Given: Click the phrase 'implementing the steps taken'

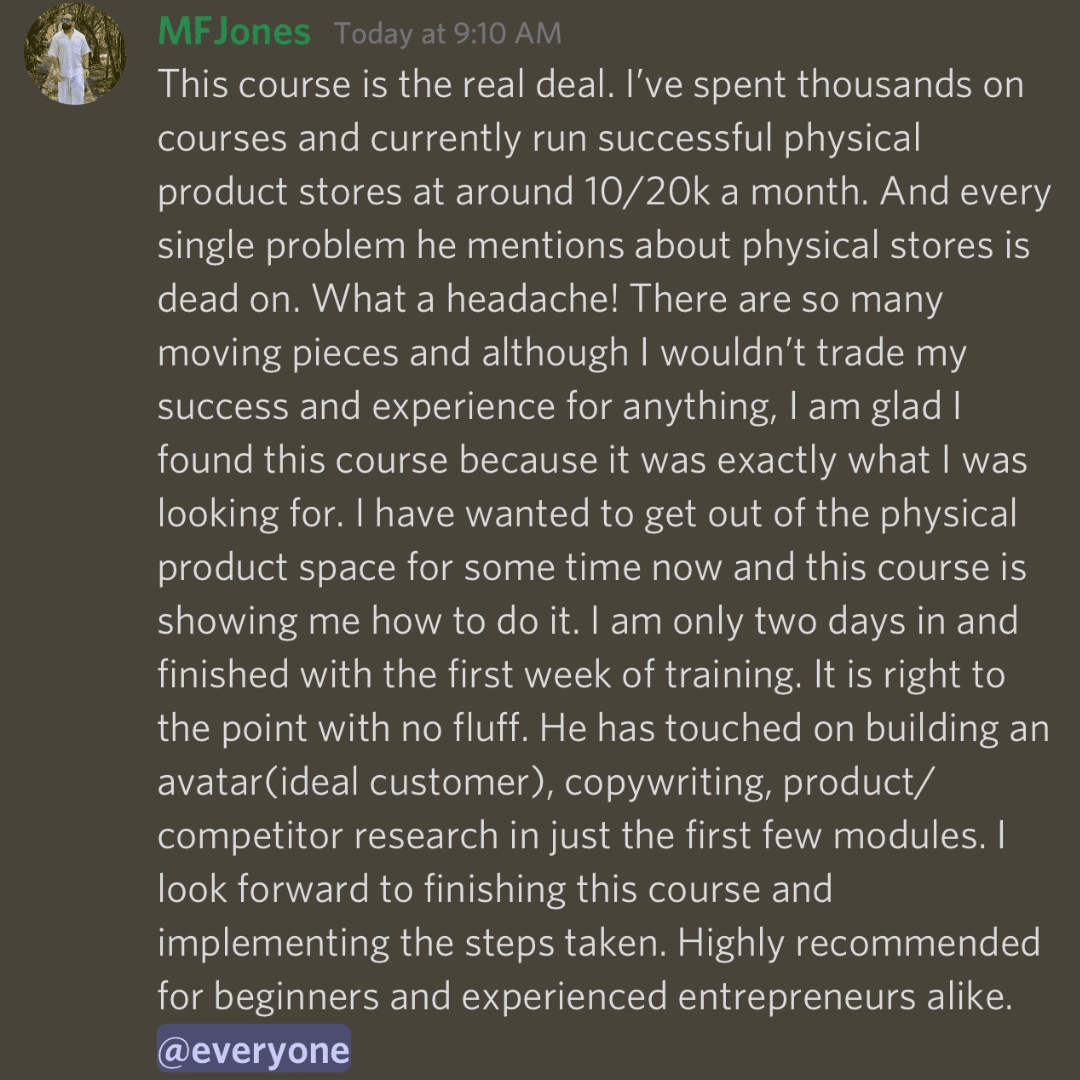Looking at the screenshot, I should 413,943.
